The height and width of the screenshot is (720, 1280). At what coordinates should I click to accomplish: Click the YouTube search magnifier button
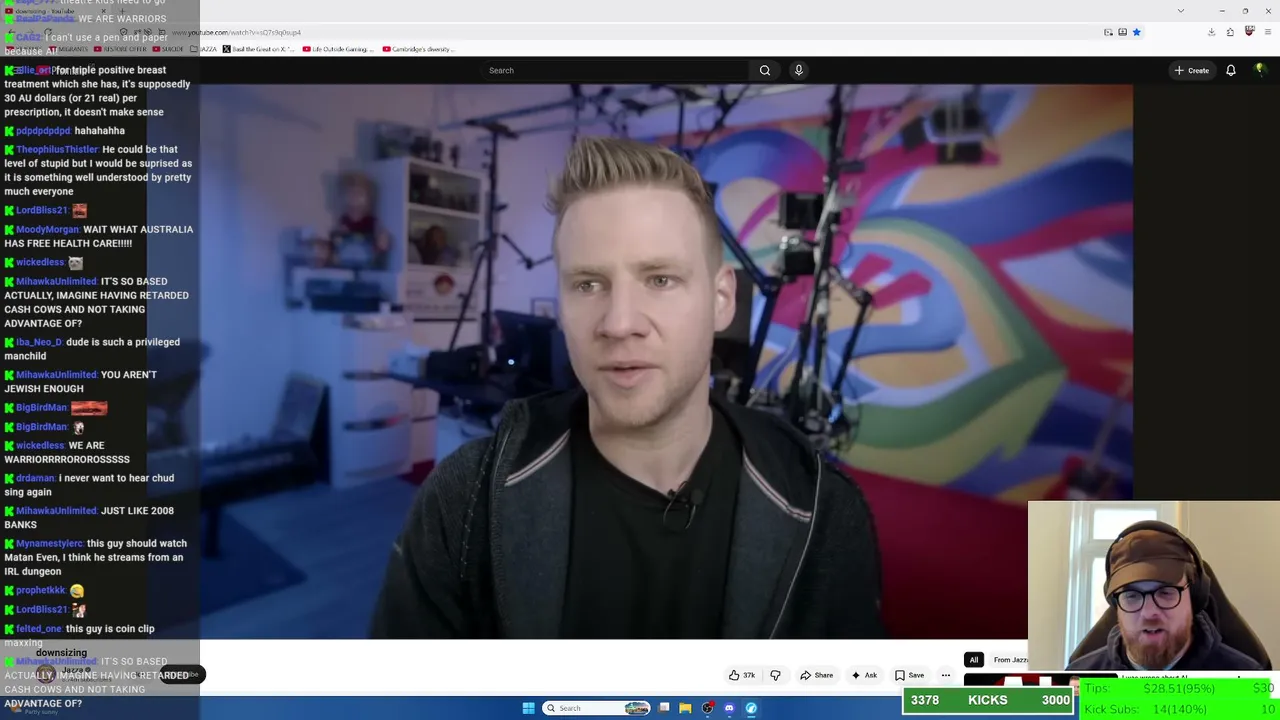765,70
